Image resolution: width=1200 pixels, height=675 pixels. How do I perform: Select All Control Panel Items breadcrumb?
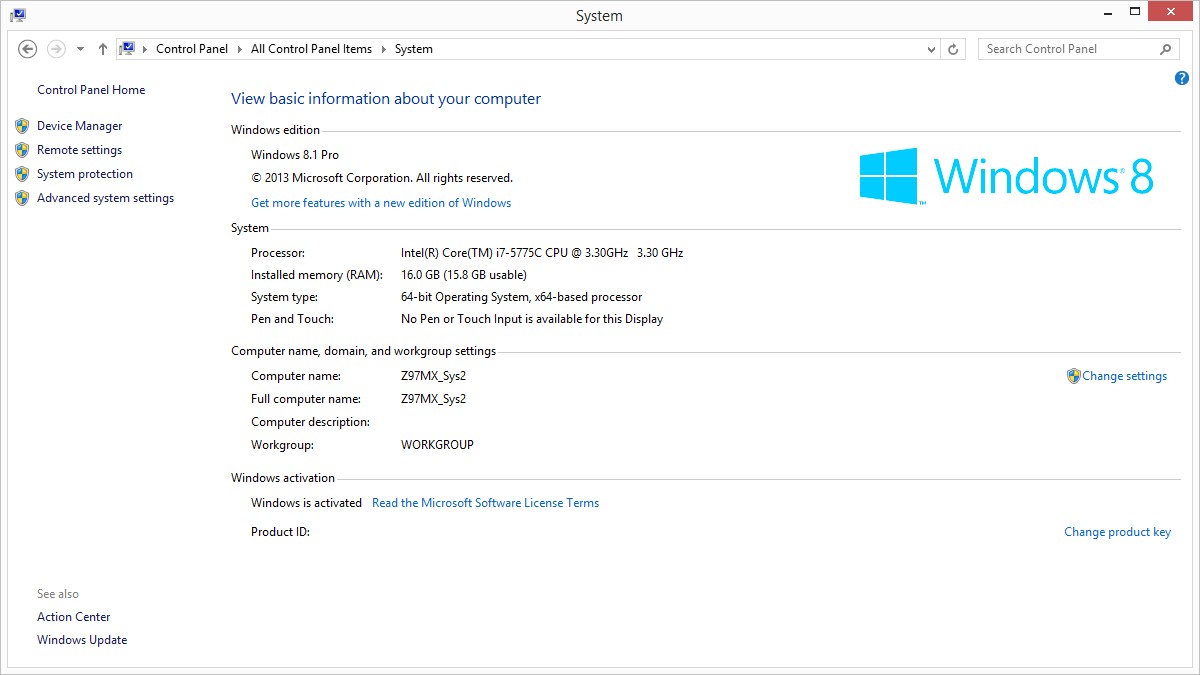click(311, 49)
